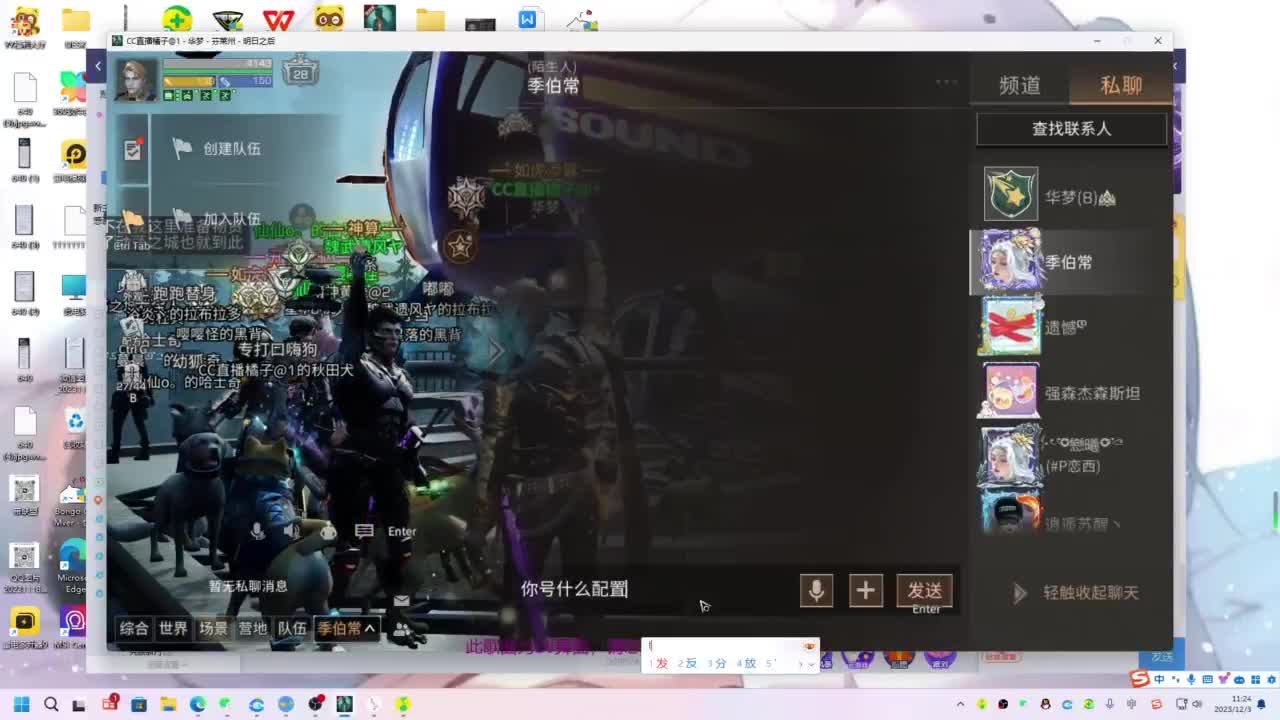Click the level 28 badge
This screenshot has height=720, width=1280.
(x=300, y=72)
